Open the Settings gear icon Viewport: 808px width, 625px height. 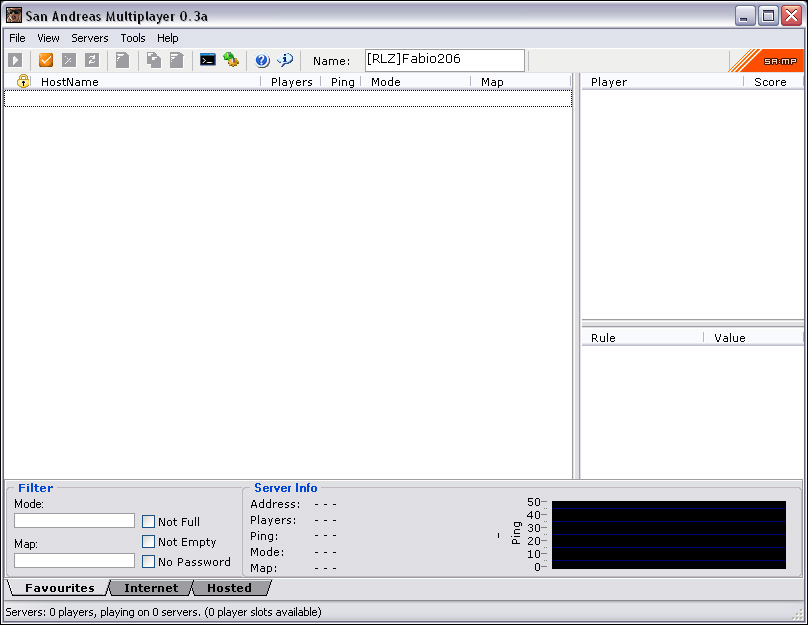pos(231,60)
